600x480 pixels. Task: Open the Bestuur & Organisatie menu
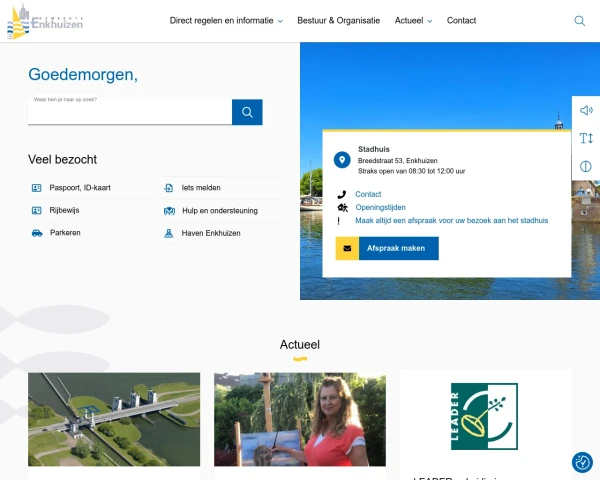tap(339, 21)
